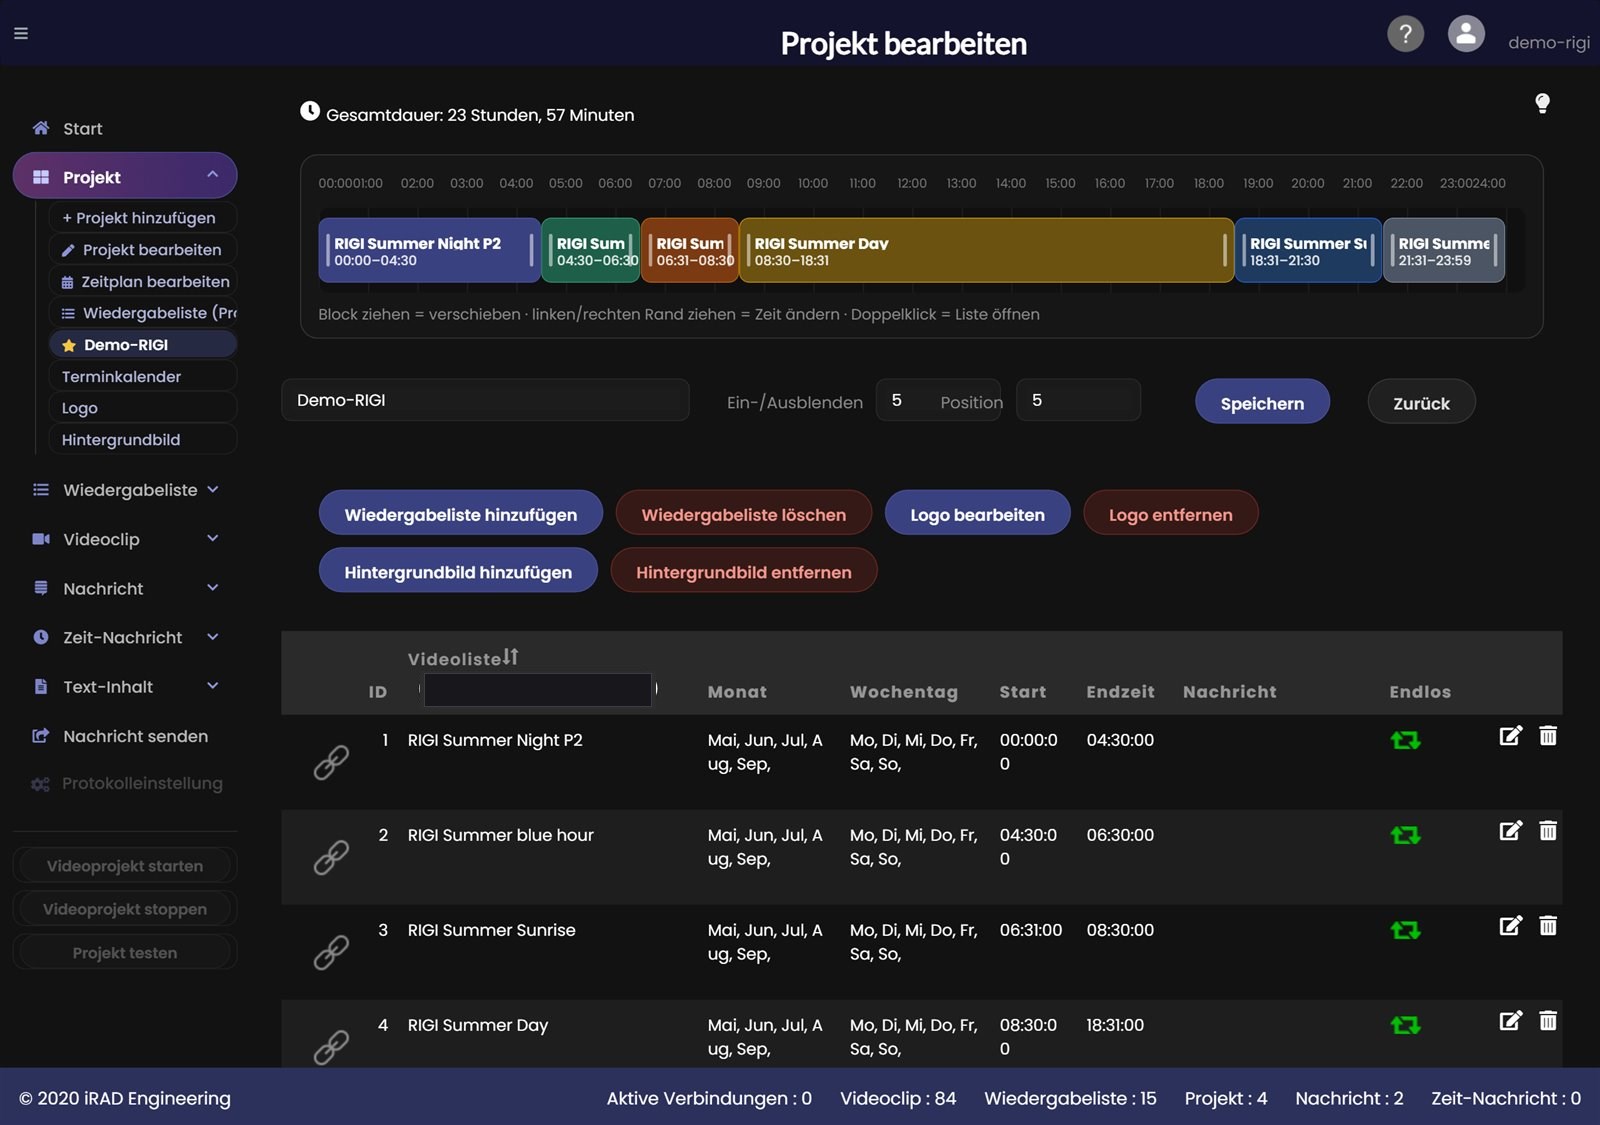Screen dimensions: 1600x1125
Task: Toggle endless loop for RIGI Summer Night P2
Action: click(x=1405, y=741)
